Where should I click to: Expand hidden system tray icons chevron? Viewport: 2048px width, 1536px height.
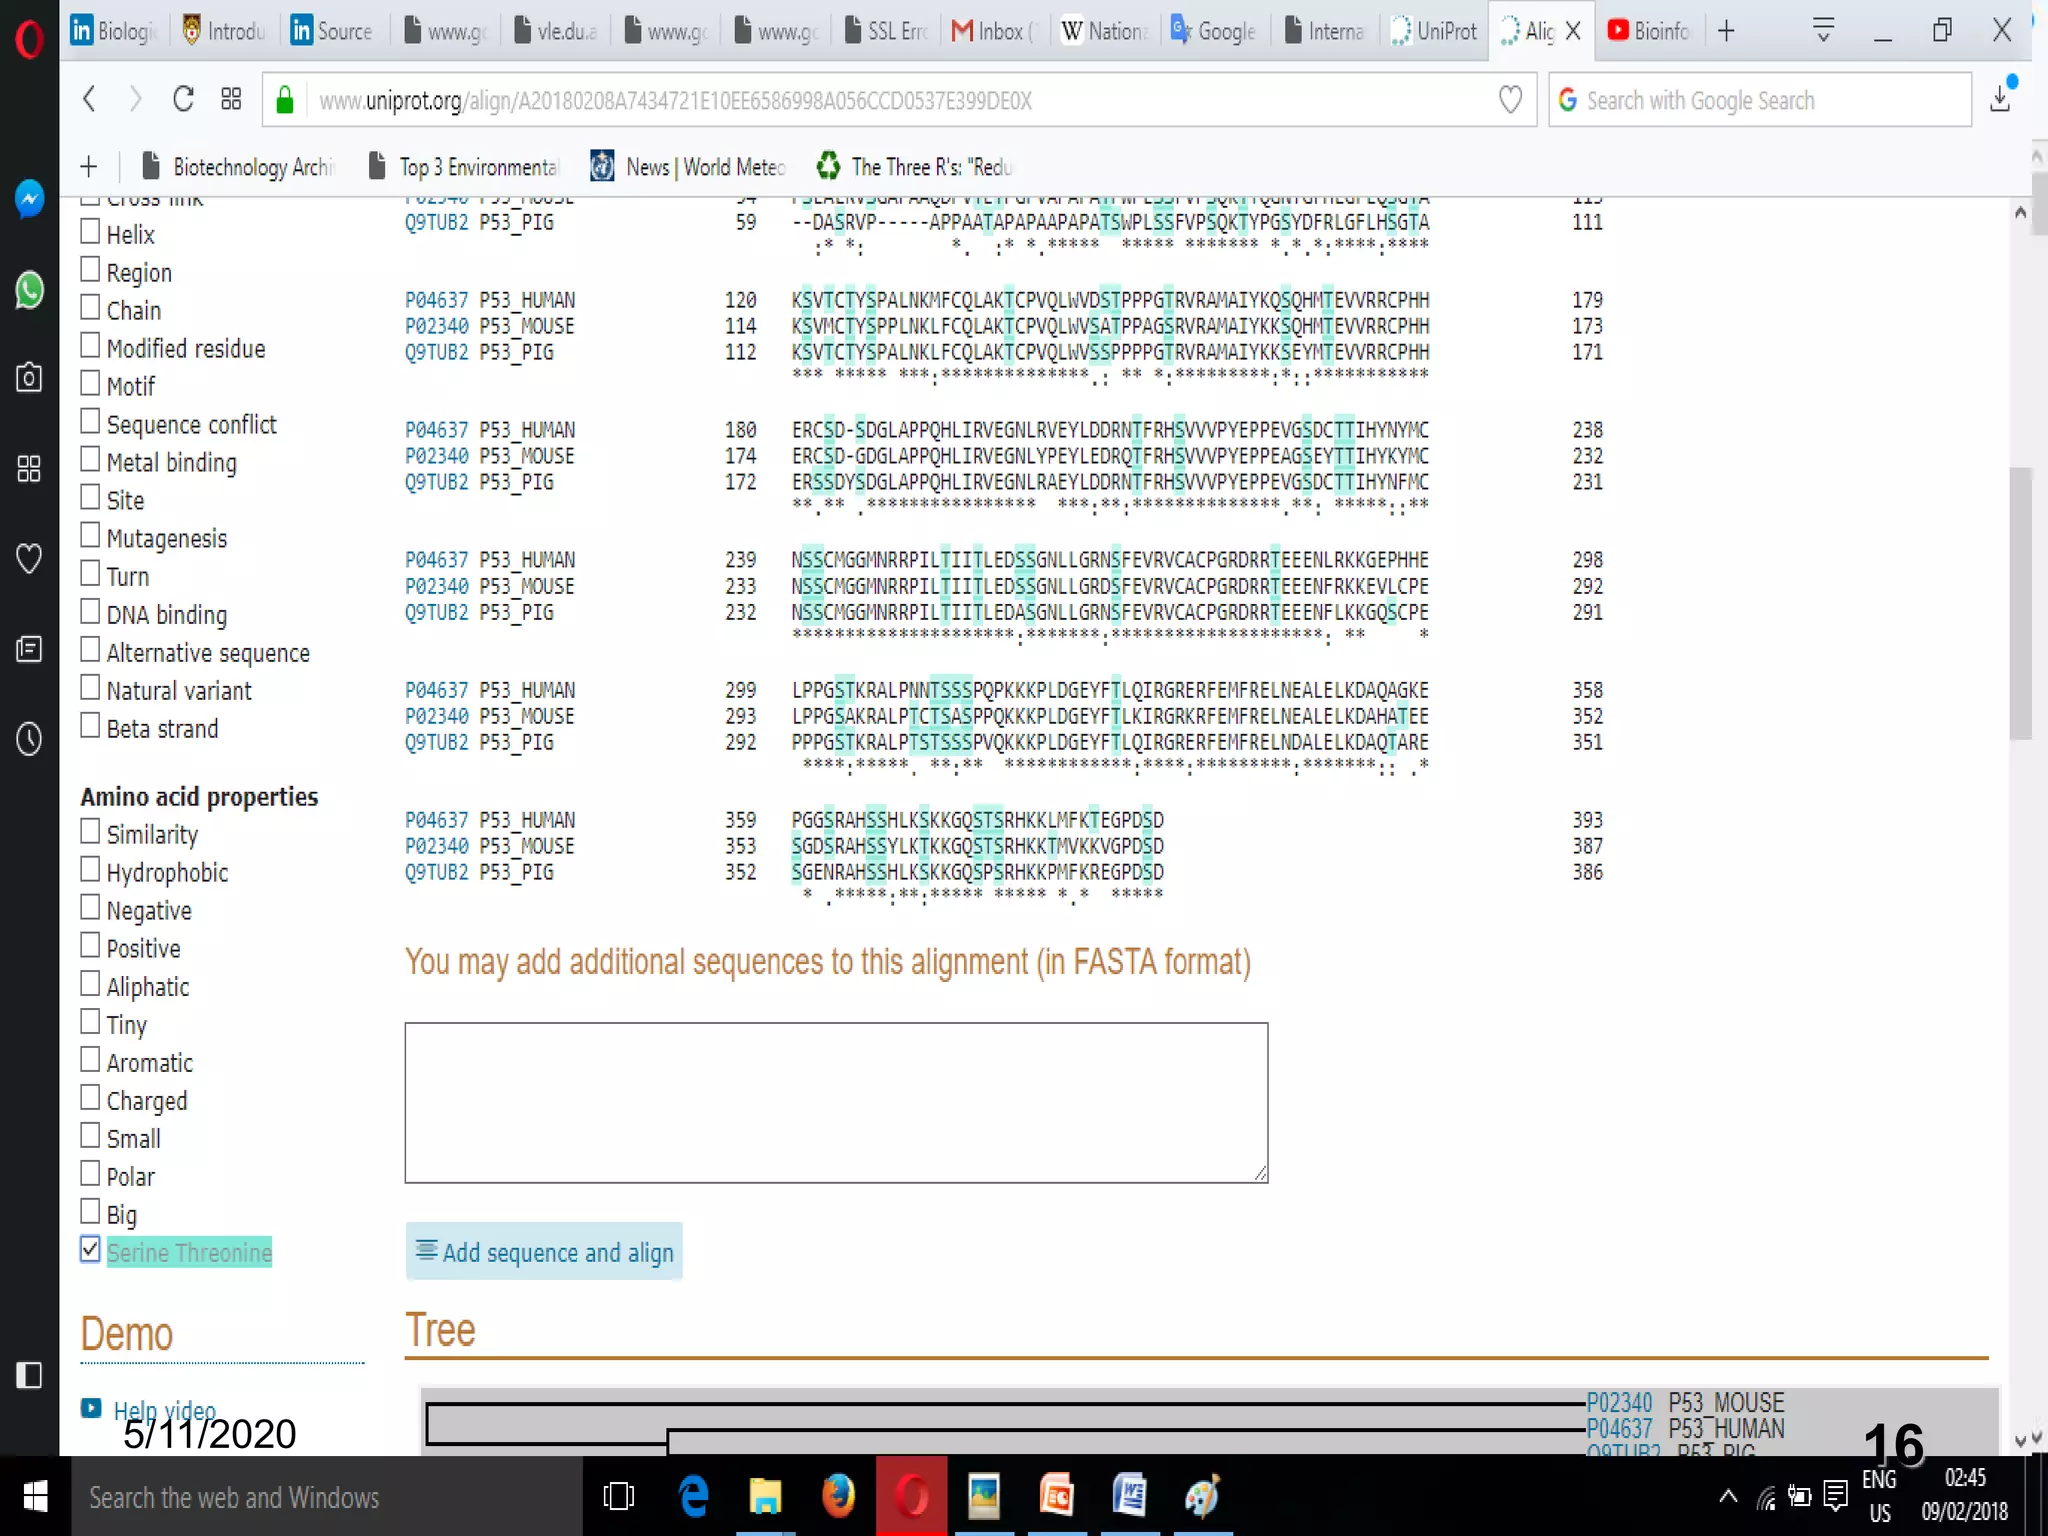[x=1727, y=1496]
